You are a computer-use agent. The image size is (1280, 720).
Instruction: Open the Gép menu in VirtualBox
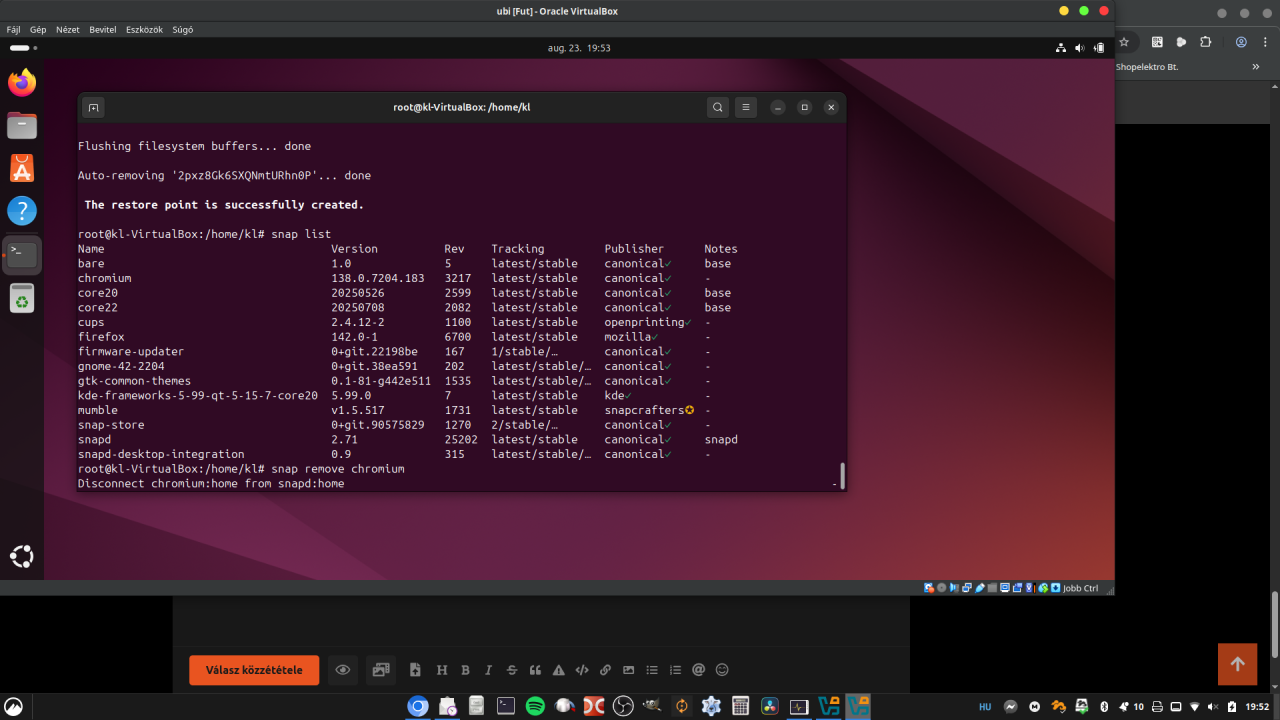click(38, 30)
